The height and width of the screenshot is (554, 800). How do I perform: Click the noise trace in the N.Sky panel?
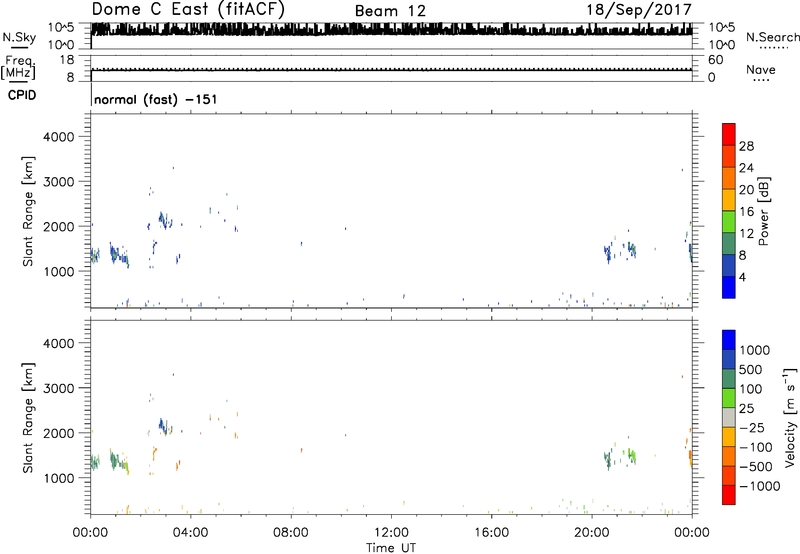click(x=391, y=29)
